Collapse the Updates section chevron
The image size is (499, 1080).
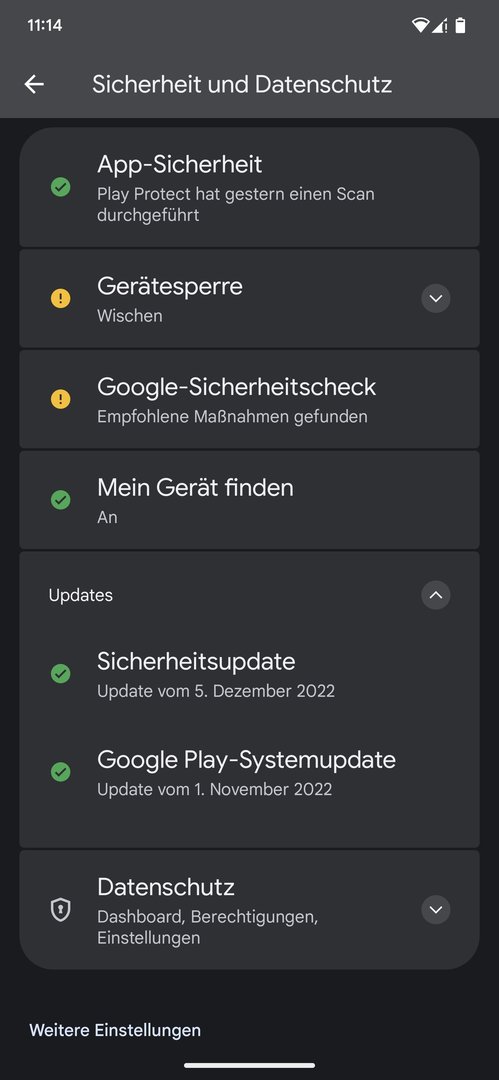point(436,595)
